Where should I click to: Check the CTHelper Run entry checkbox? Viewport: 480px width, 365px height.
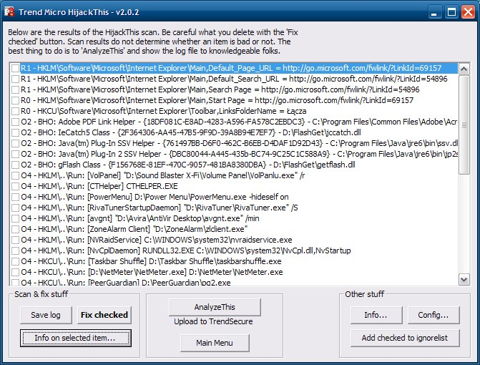coord(15,186)
